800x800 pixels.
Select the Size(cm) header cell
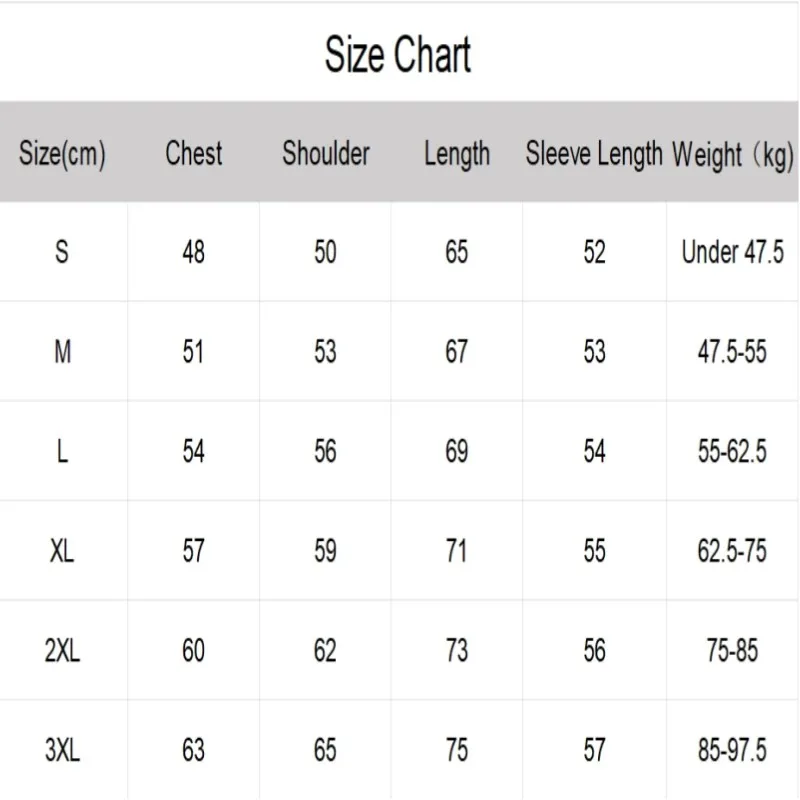click(62, 154)
